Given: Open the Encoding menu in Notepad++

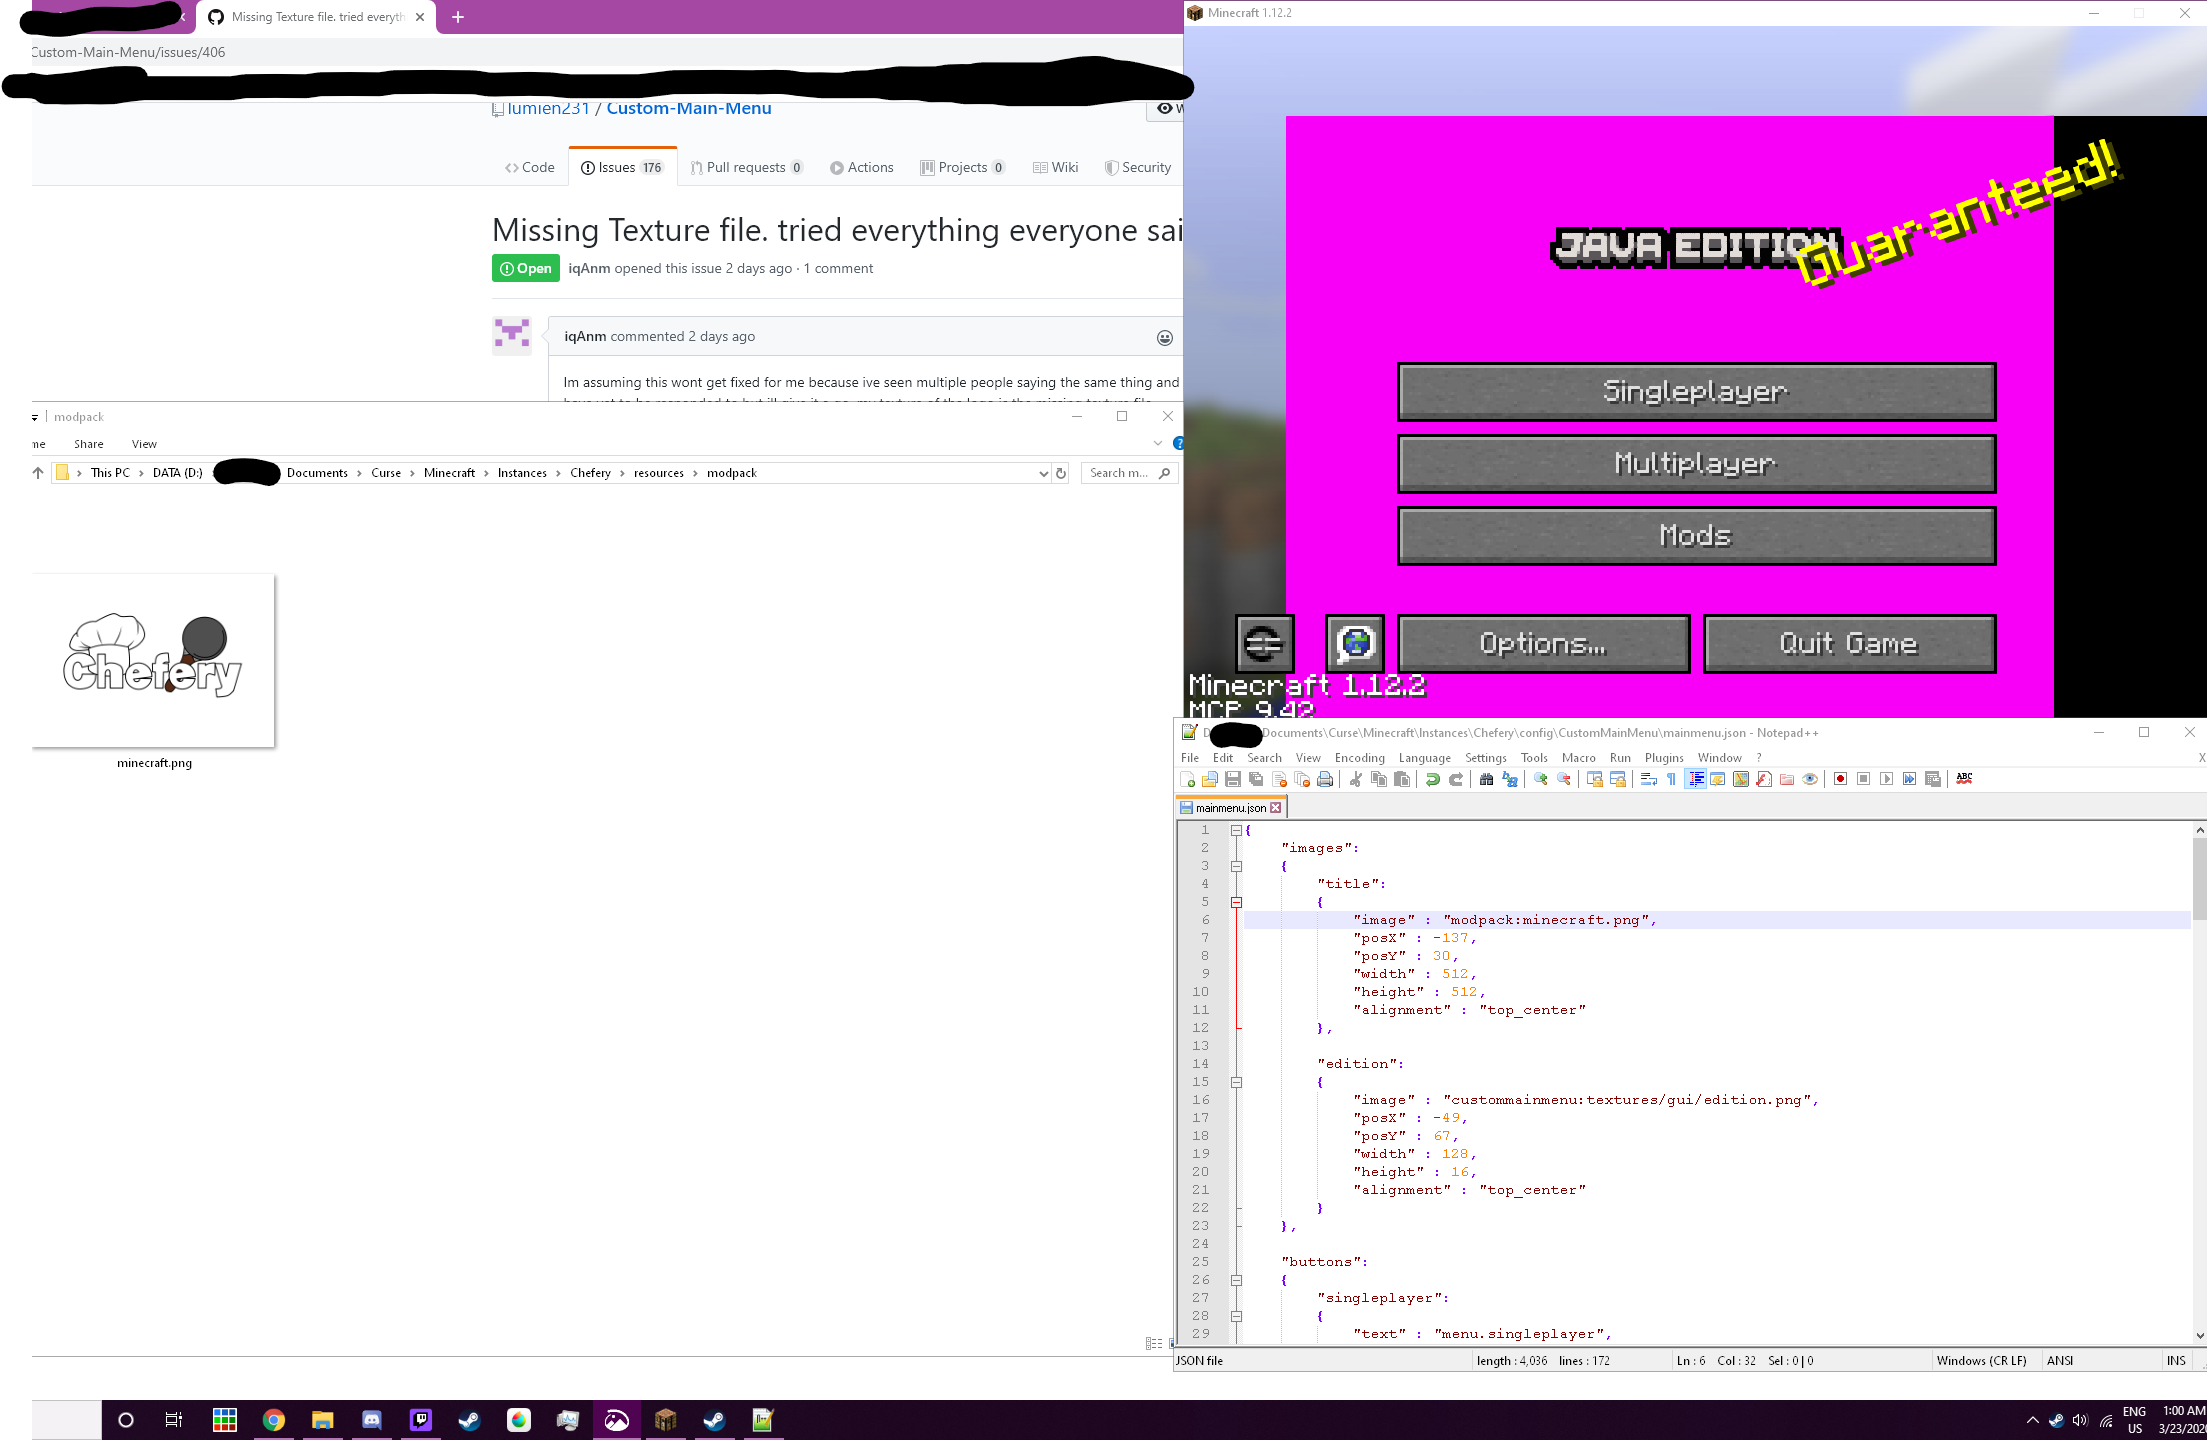Looking at the screenshot, I should [x=1359, y=758].
